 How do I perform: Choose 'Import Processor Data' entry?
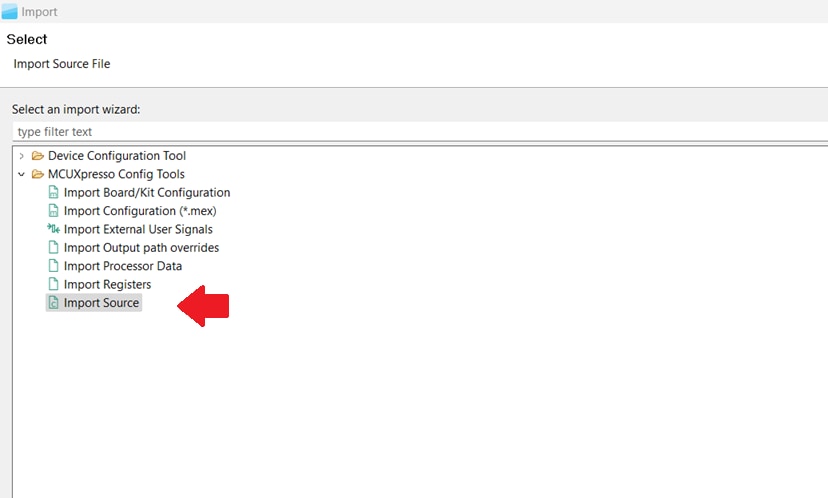pos(123,266)
